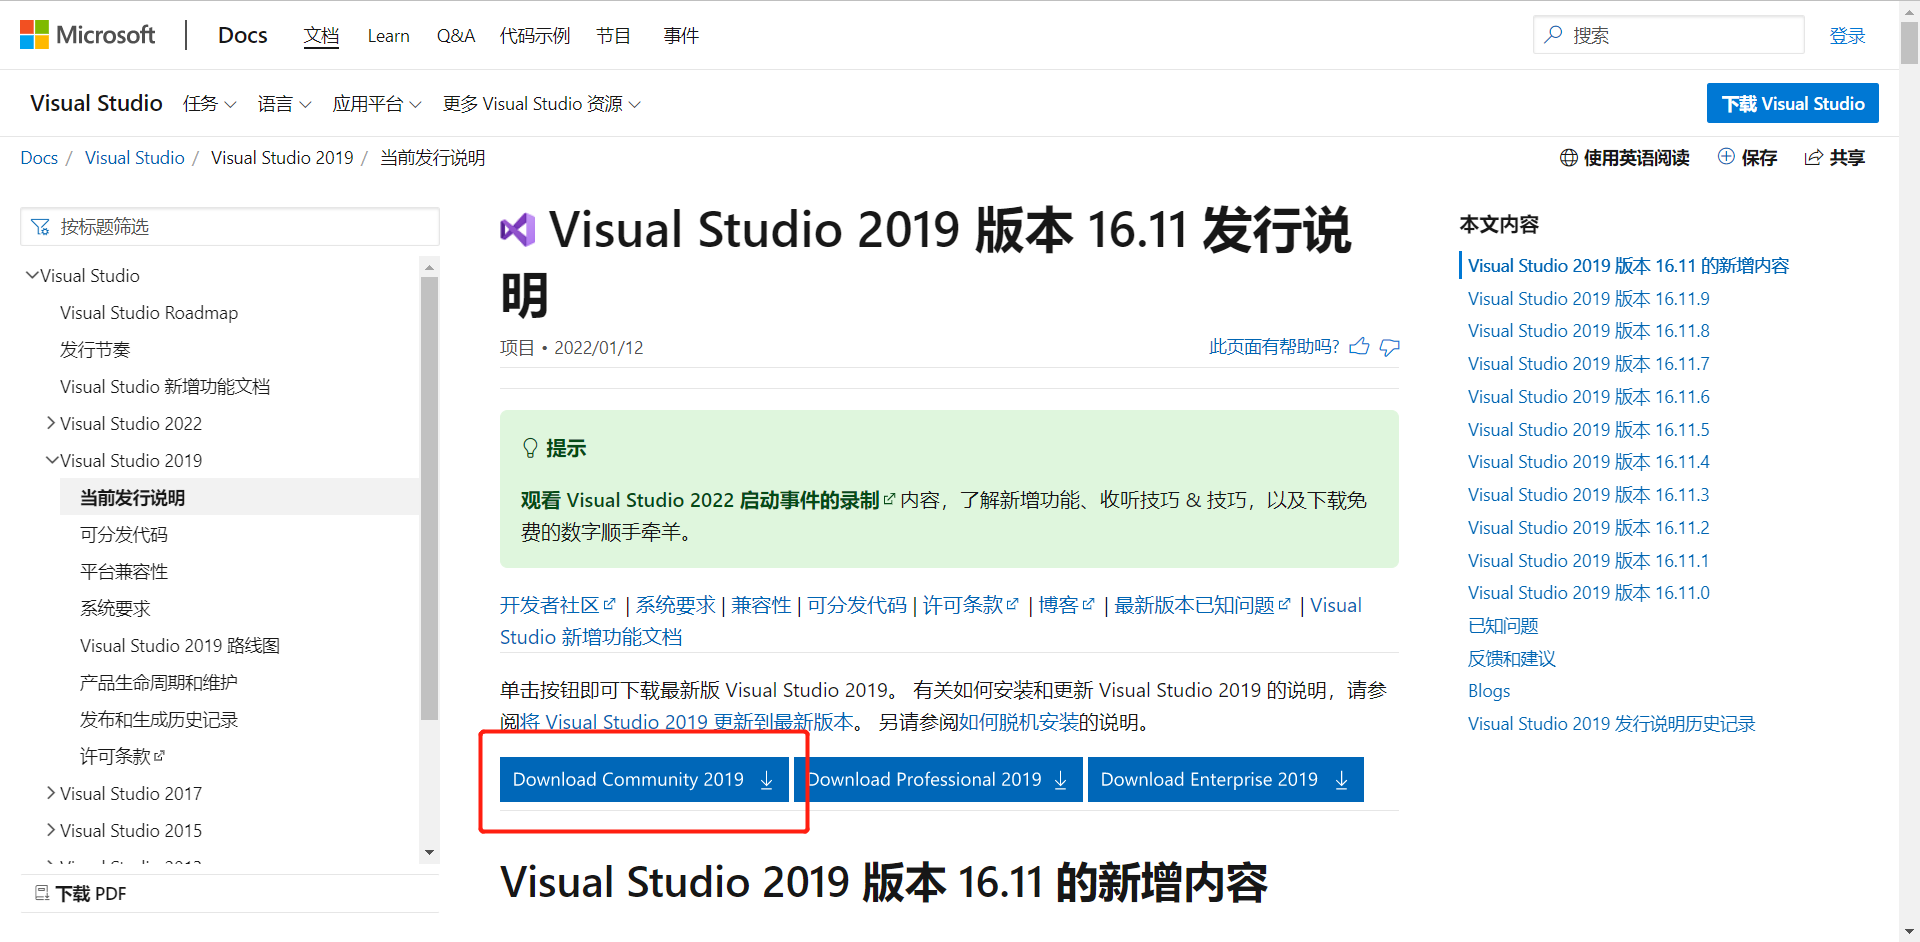The image size is (1920, 942).
Task: Click the PDF download document icon
Action: [x=42, y=893]
